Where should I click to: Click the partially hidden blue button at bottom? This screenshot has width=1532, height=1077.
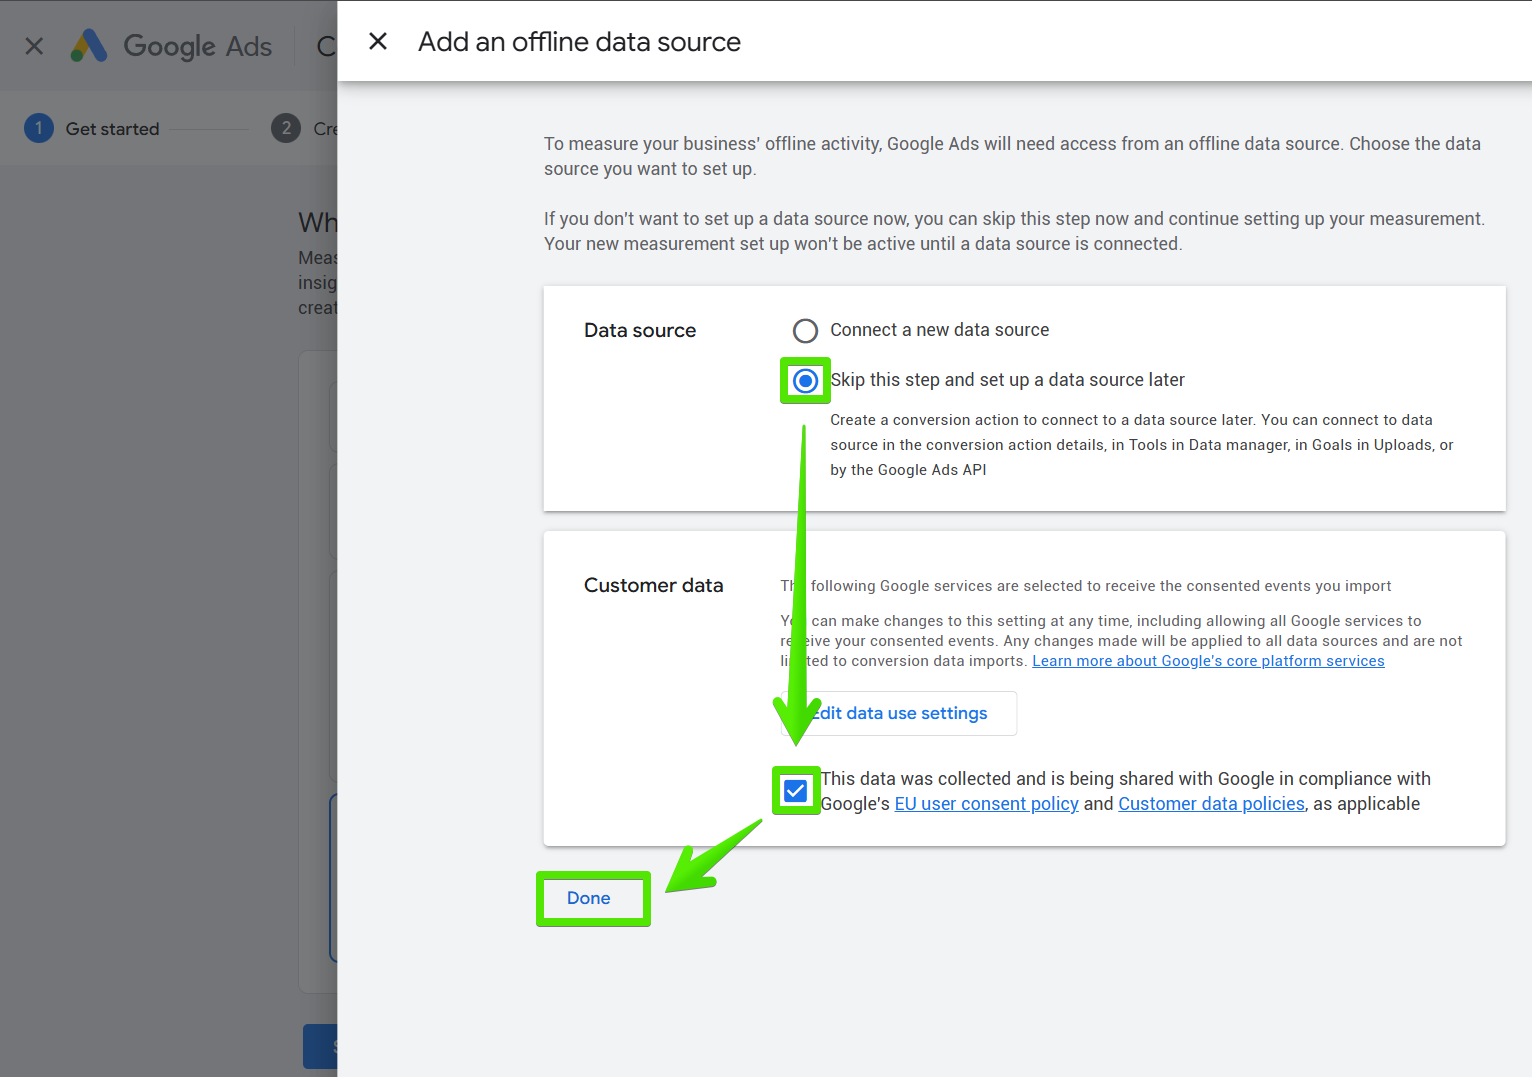point(320,1046)
